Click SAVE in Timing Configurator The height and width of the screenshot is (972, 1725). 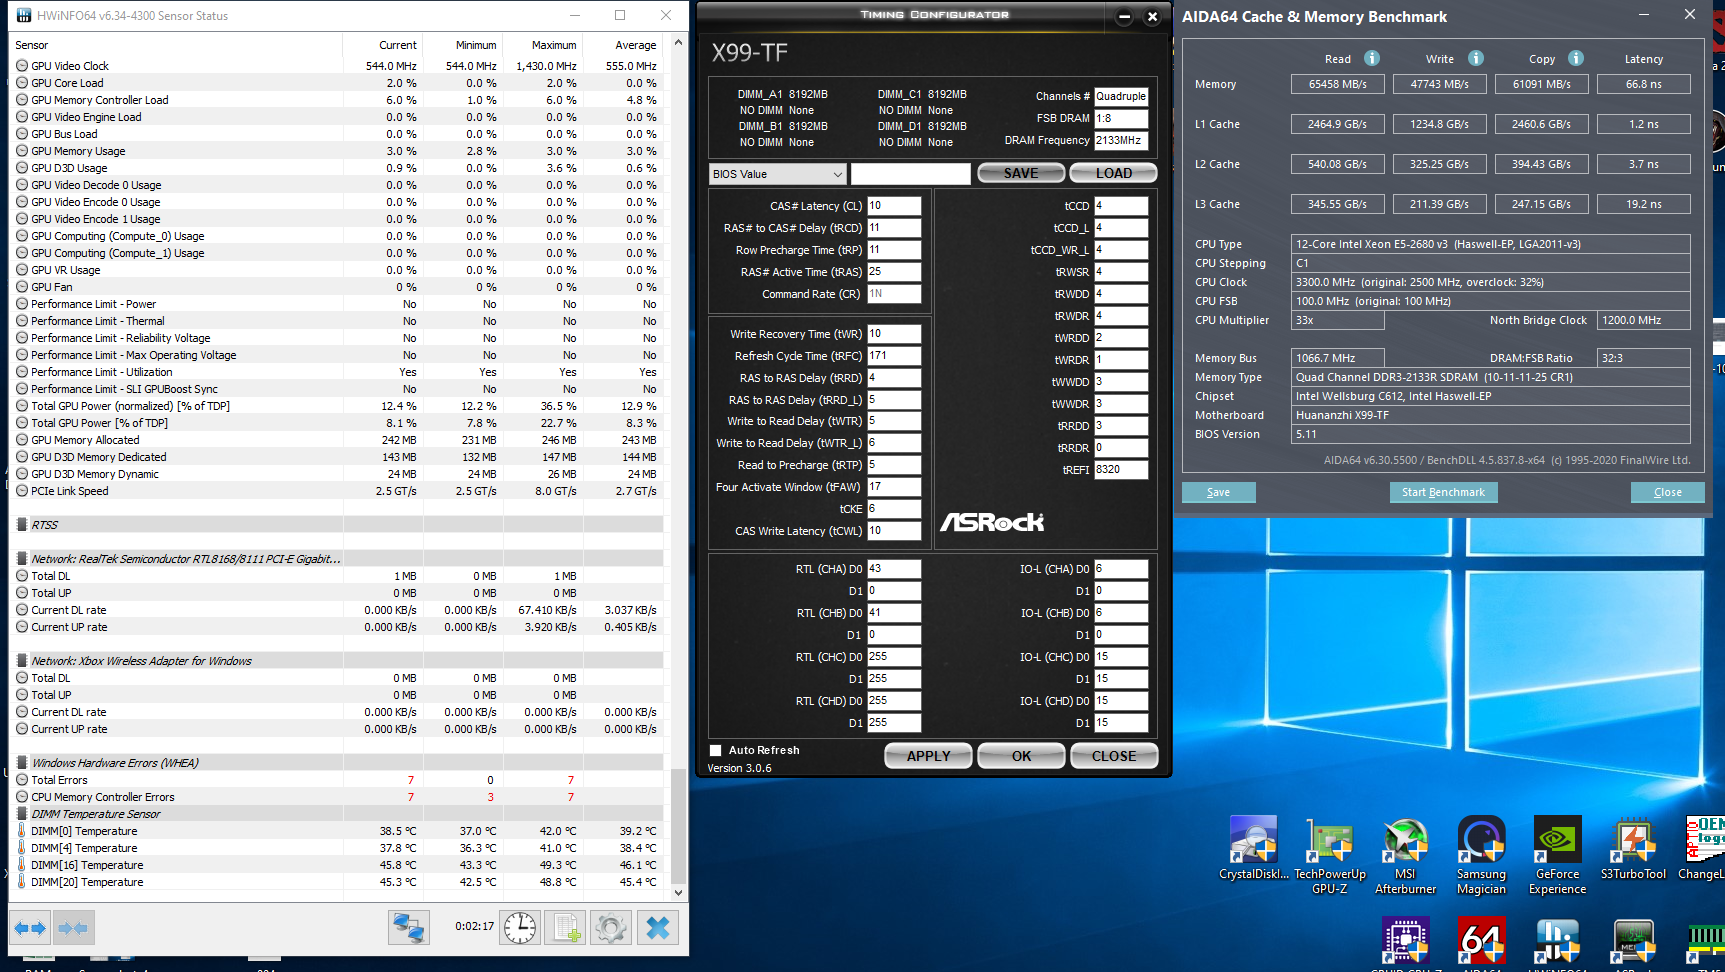(x=1020, y=173)
